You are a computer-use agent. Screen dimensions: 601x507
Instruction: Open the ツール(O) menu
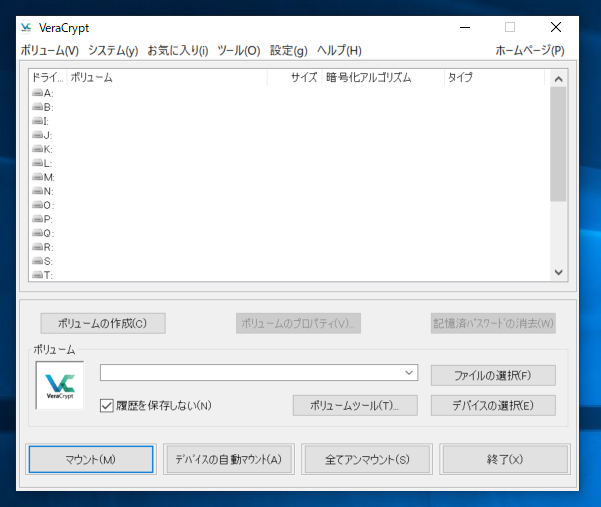238,50
